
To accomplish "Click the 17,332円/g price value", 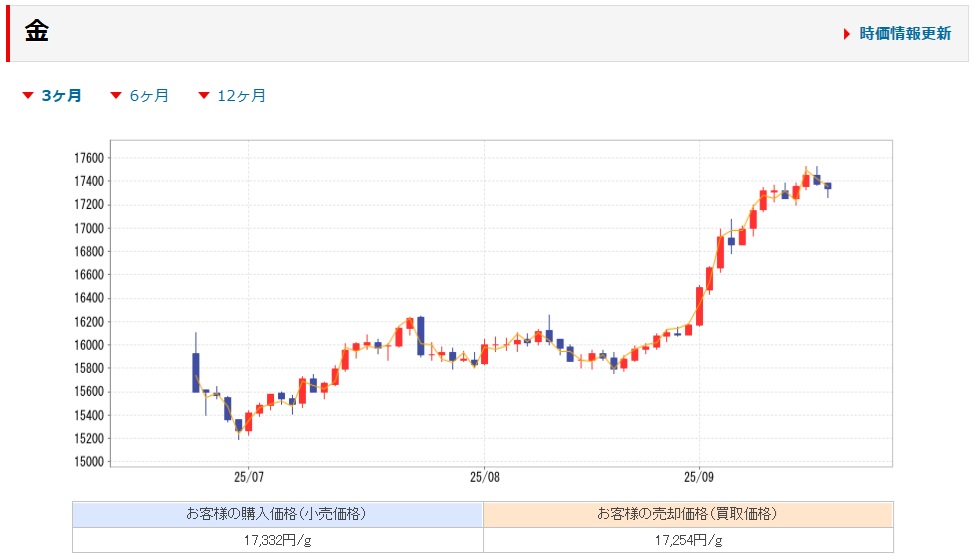I will 278,541.
